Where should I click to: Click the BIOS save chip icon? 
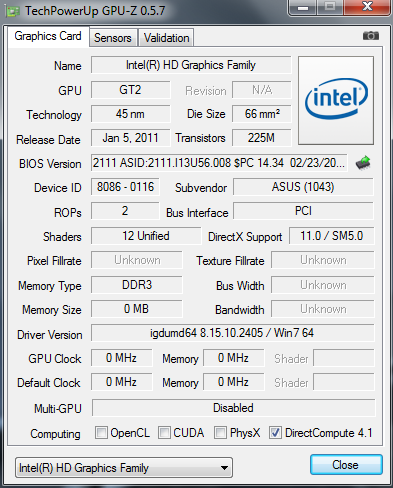[x=363, y=163]
